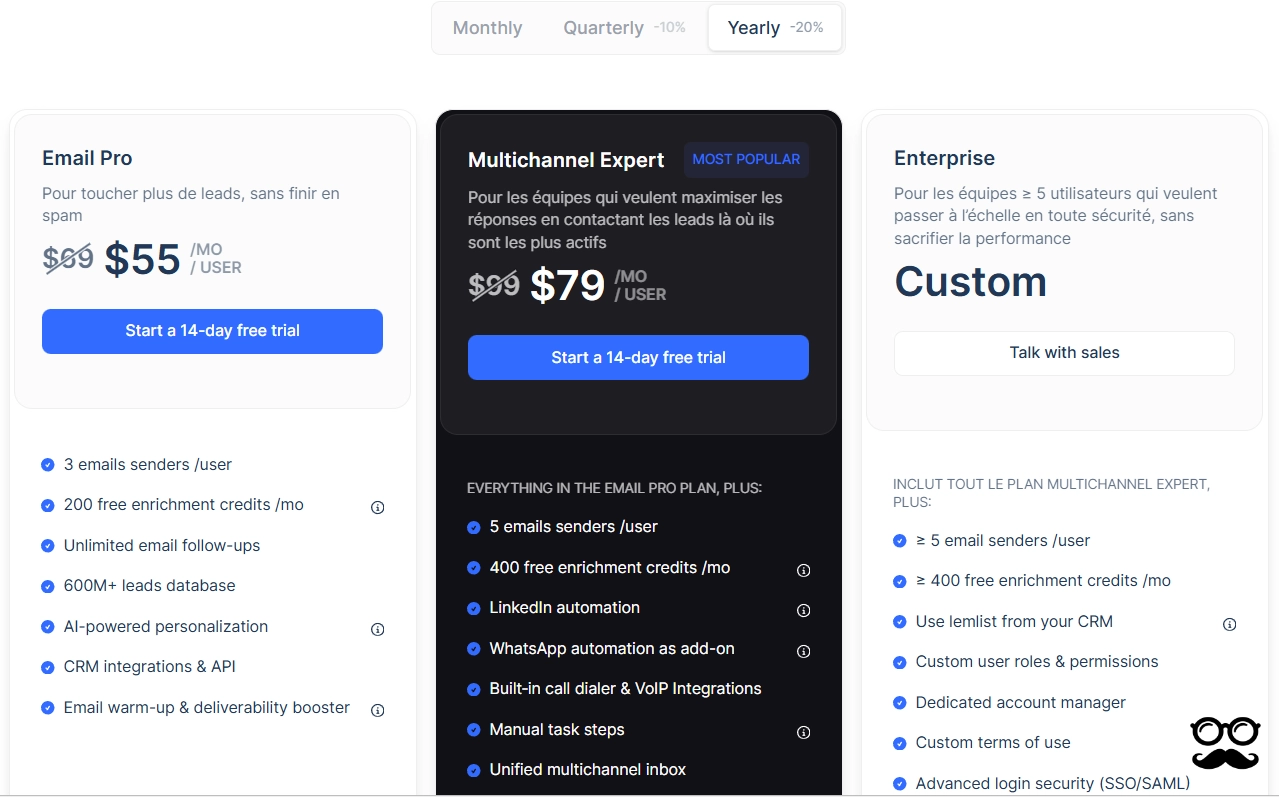Click the info icon beside Email warm-up & deliverability booster
This screenshot has height=797, width=1279.
pyautogui.click(x=377, y=710)
